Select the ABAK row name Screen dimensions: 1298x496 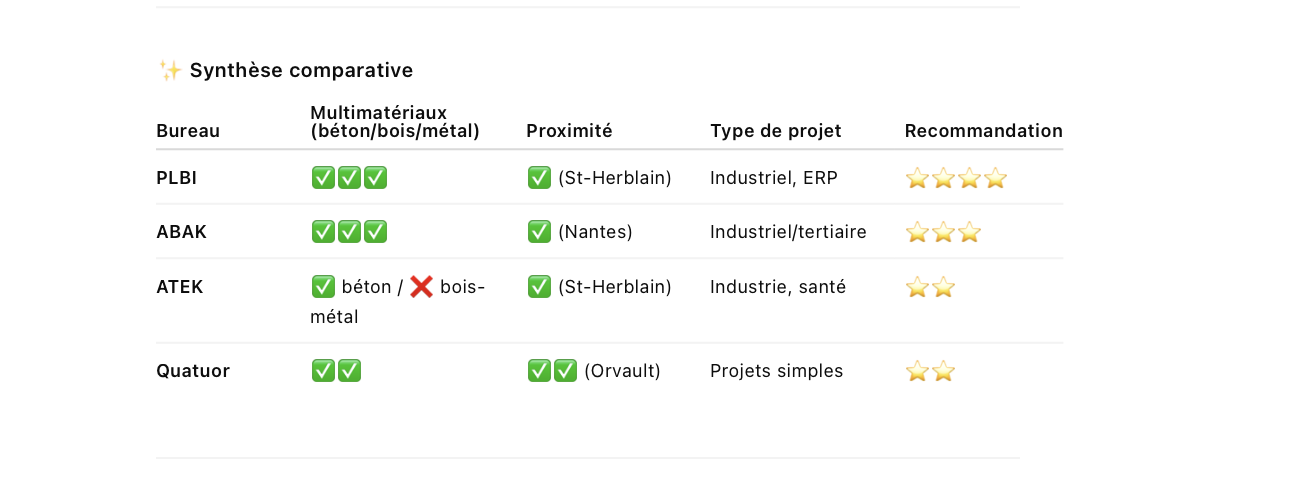coord(181,232)
